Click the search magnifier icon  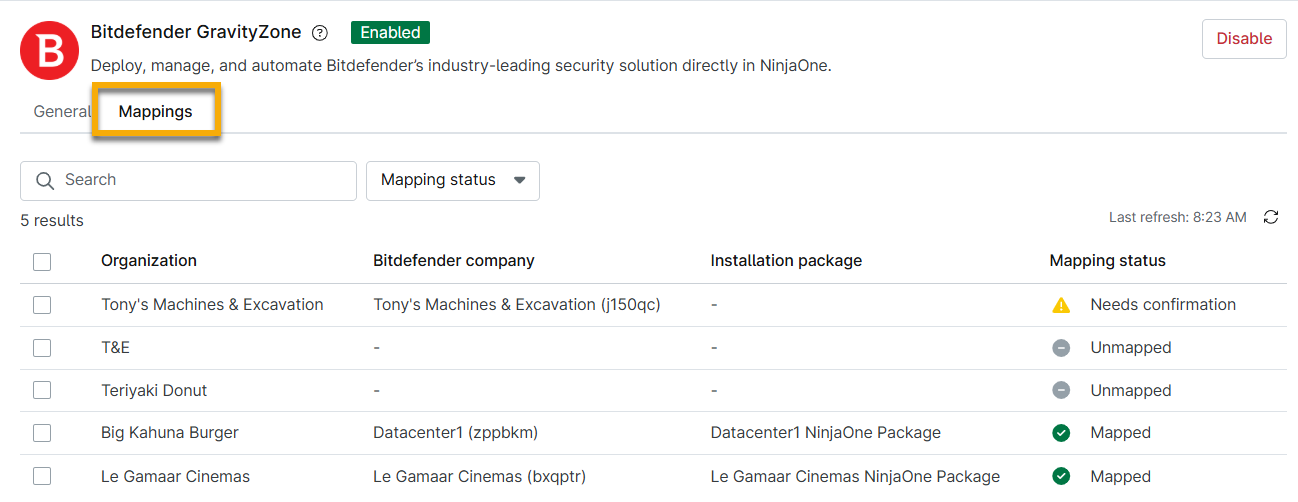[44, 181]
